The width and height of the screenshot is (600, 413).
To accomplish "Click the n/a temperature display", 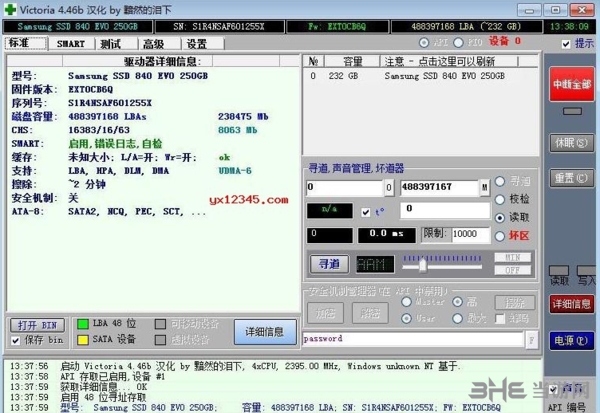I will click(x=329, y=211).
